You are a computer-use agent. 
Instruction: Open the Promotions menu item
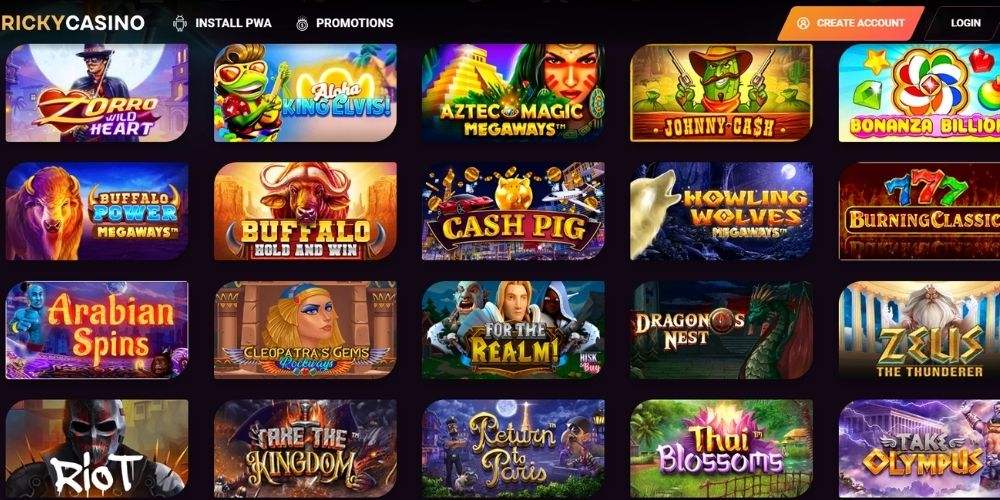tap(355, 23)
